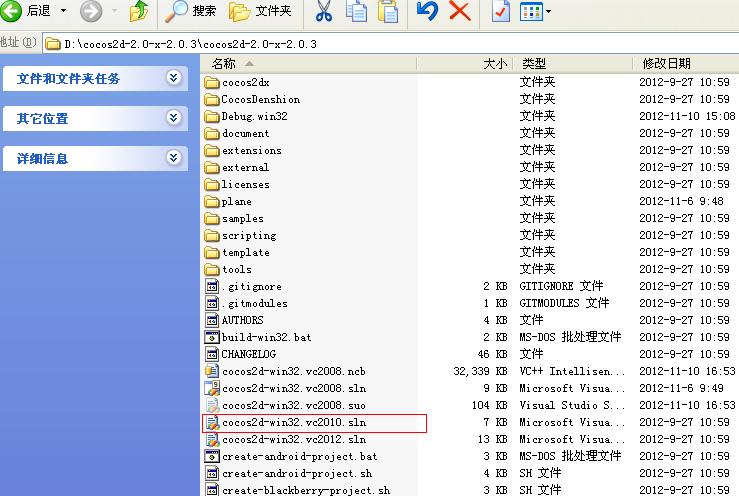Expand the Other Places panel chevron
Viewport: 739px width, 496px height.
(x=173, y=117)
